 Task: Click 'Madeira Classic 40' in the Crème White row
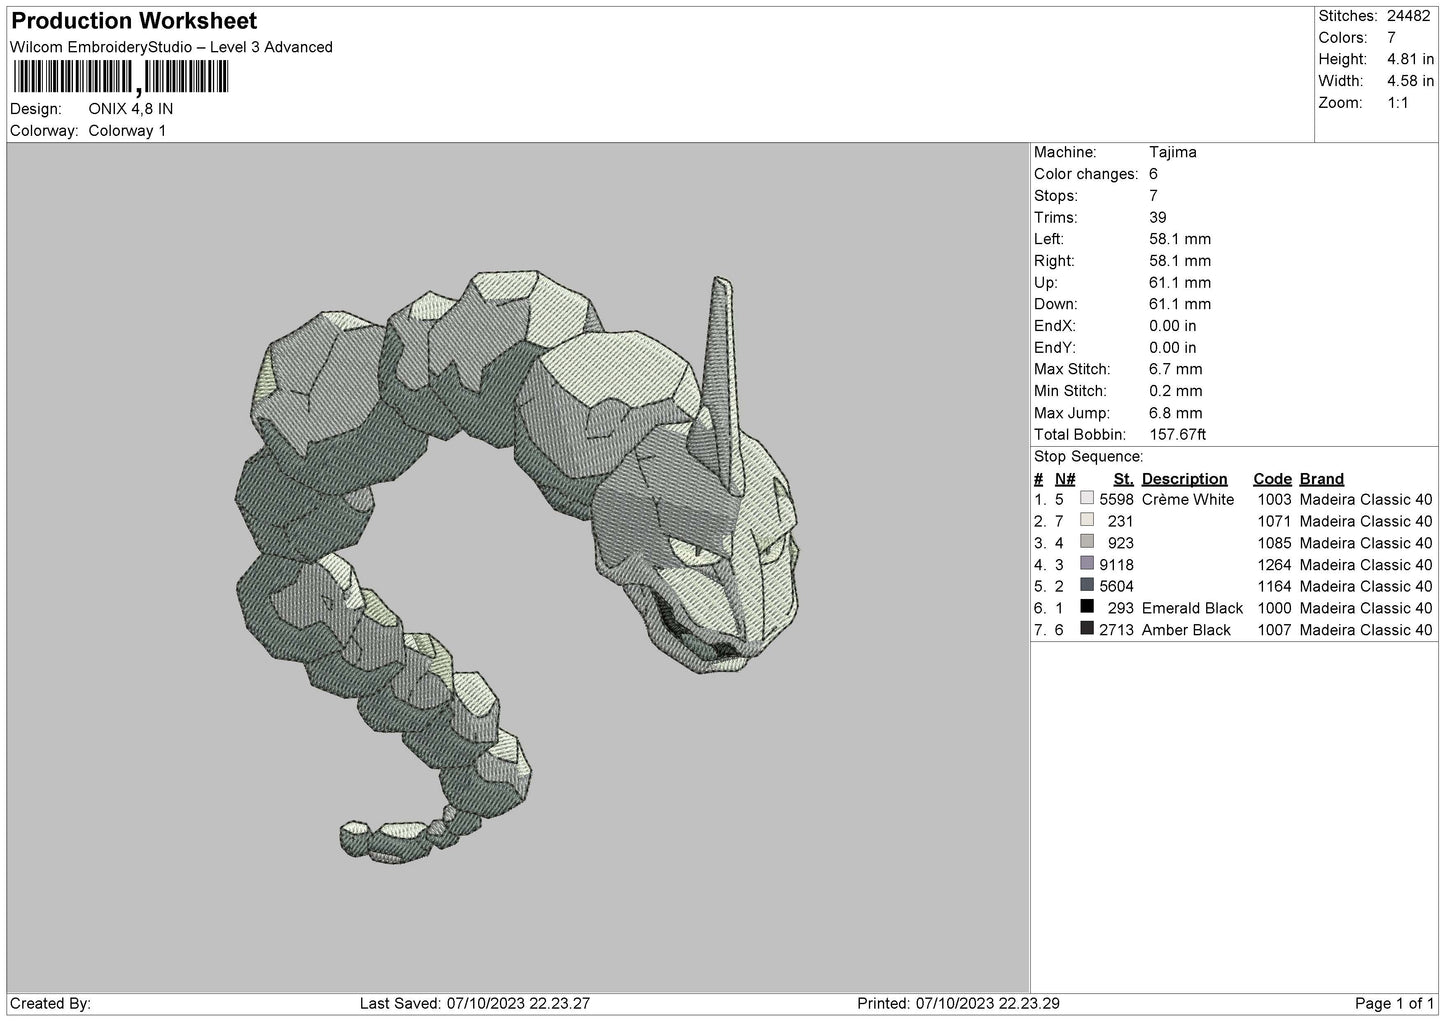point(1366,499)
